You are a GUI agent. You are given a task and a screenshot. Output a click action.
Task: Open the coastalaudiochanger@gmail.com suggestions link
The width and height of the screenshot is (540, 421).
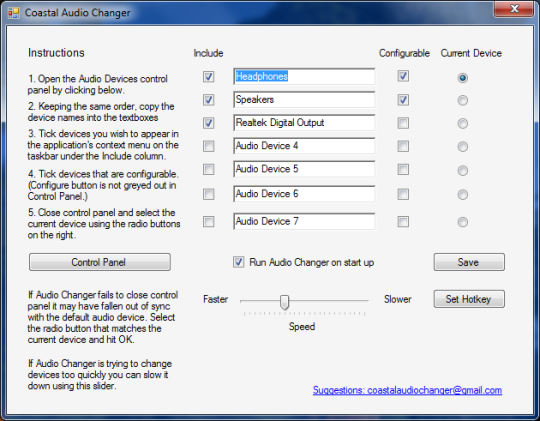pyautogui.click(x=407, y=390)
